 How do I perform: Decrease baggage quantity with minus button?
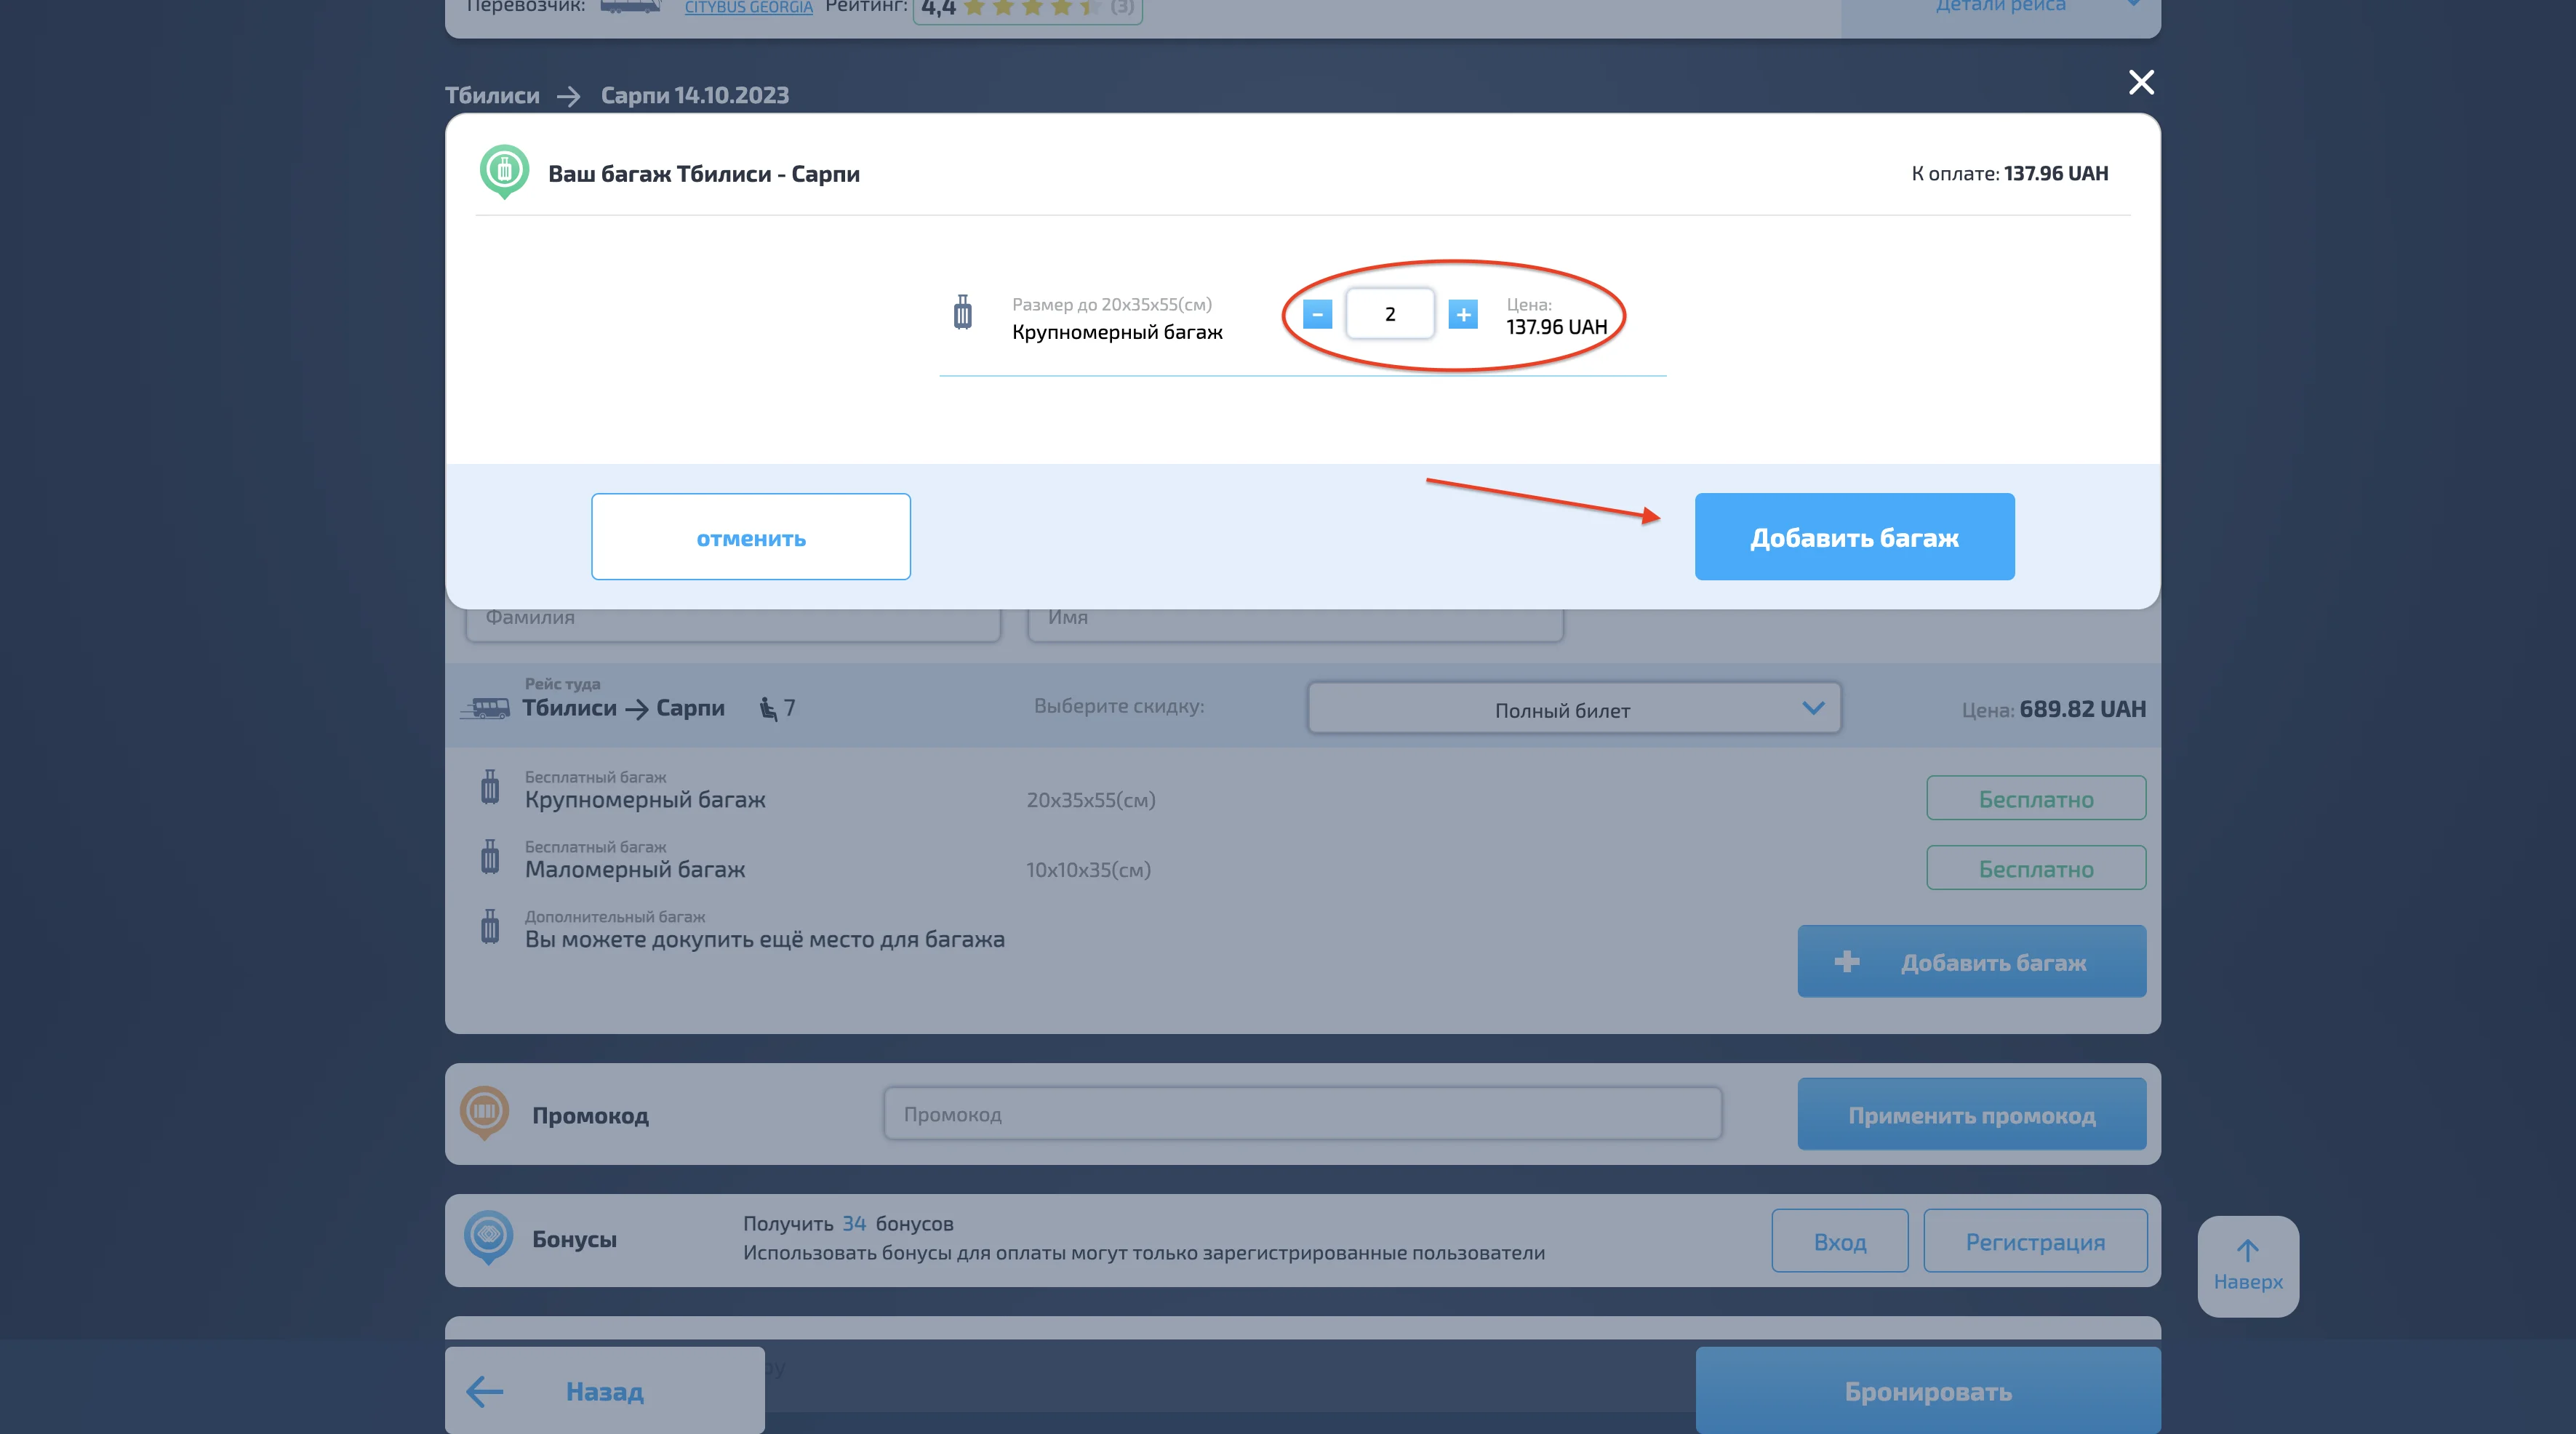pyautogui.click(x=1317, y=315)
